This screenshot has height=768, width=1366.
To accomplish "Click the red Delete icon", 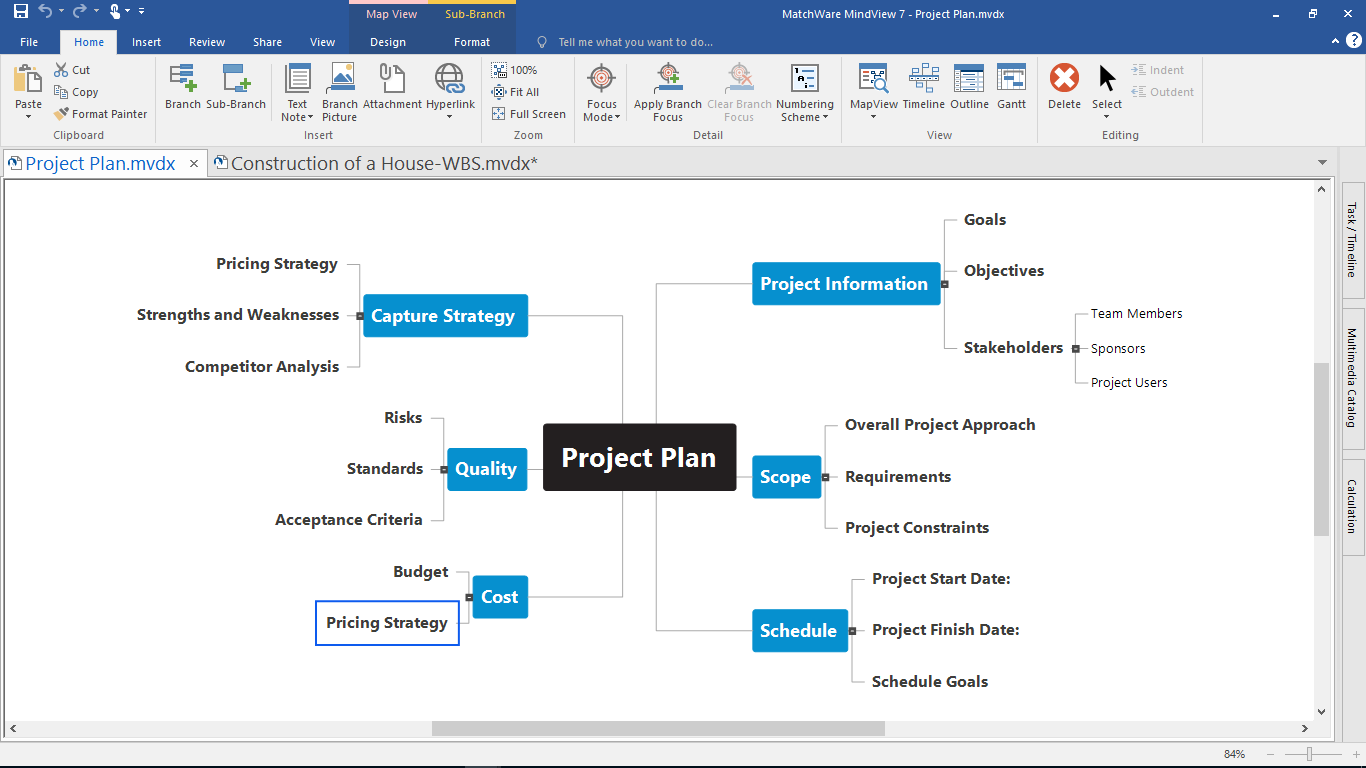I will tap(1064, 86).
